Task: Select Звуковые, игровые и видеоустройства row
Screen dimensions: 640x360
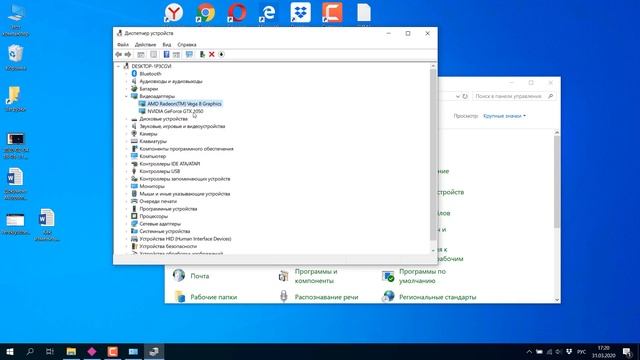Action: tap(182, 126)
